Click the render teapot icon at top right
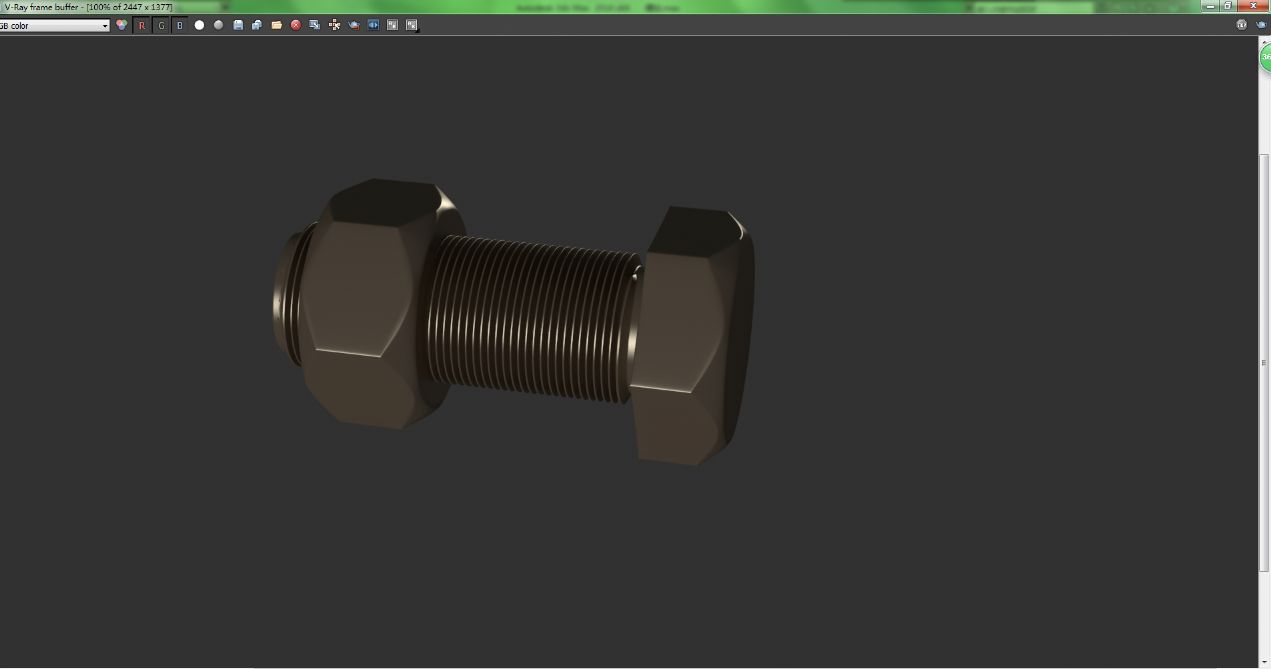Viewport: 1271px width, 669px height. click(1261, 25)
